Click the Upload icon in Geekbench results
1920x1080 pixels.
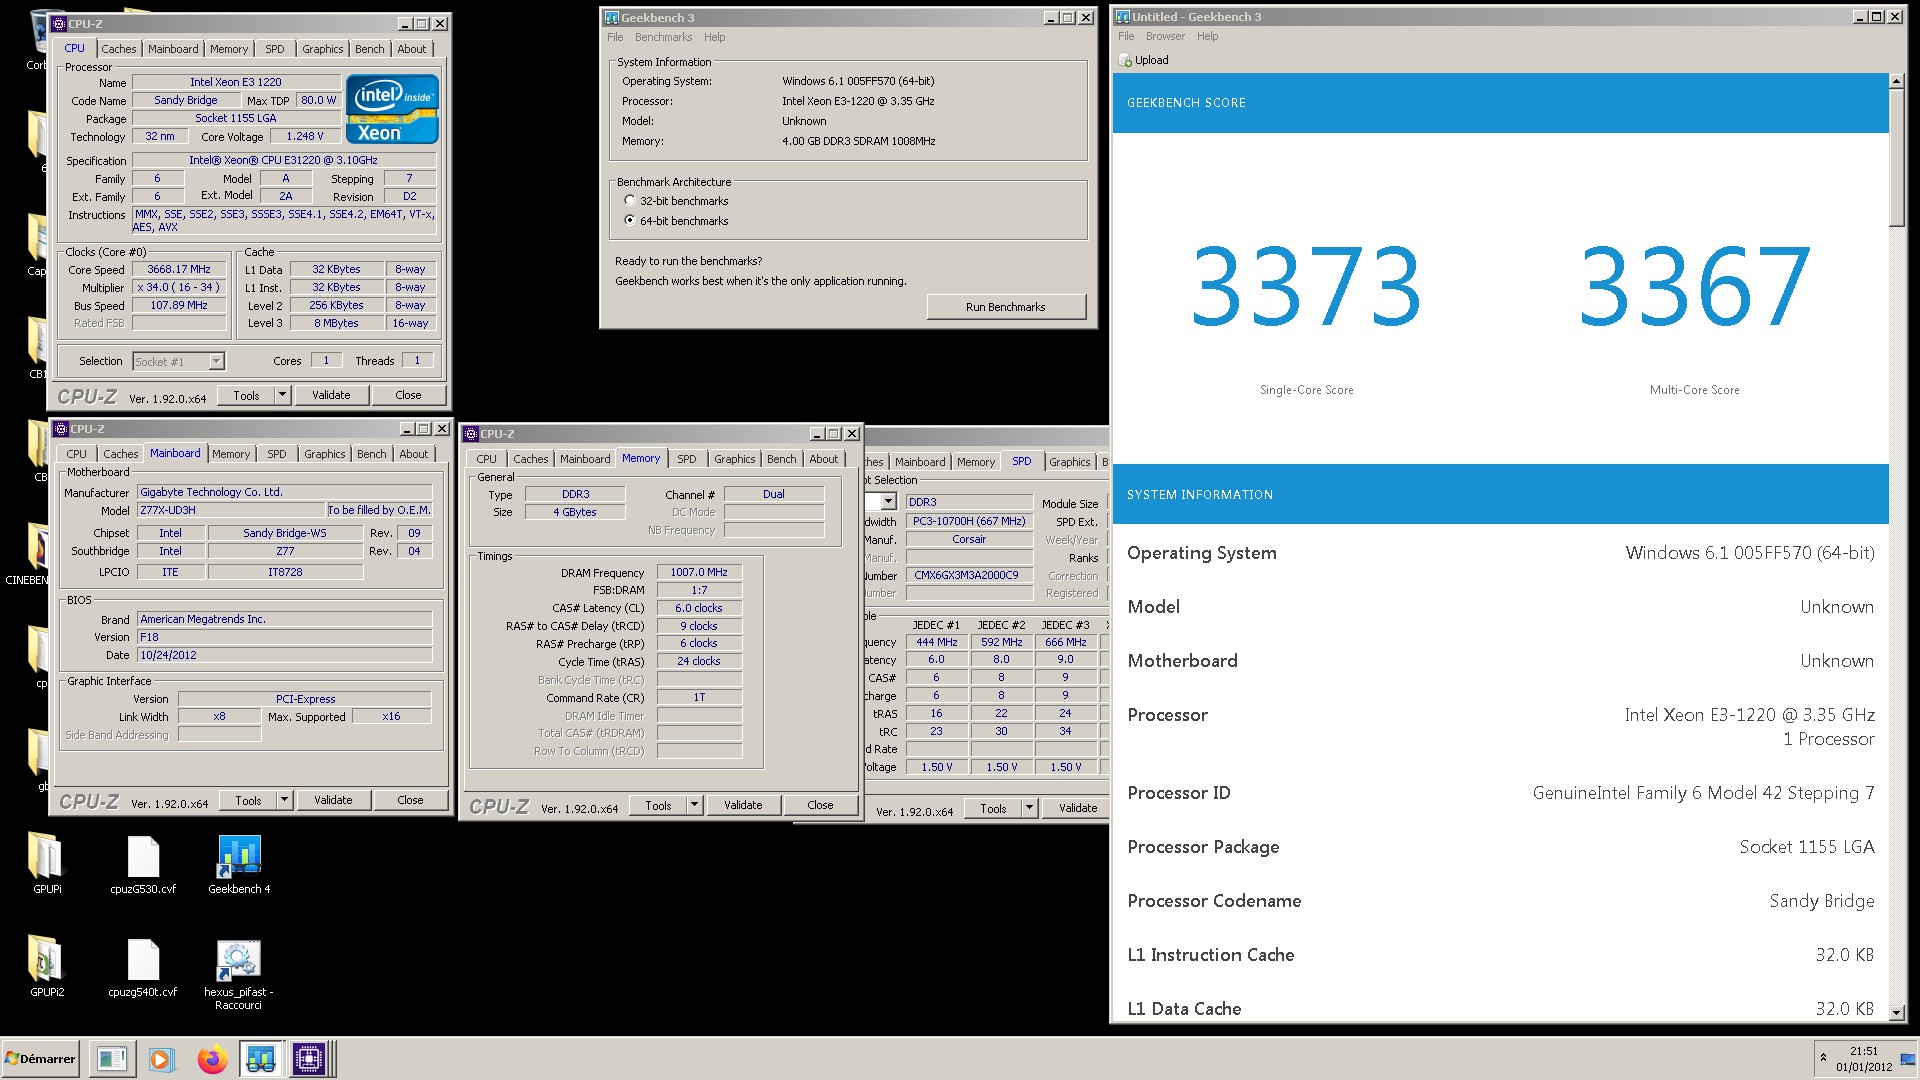tap(1126, 60)
